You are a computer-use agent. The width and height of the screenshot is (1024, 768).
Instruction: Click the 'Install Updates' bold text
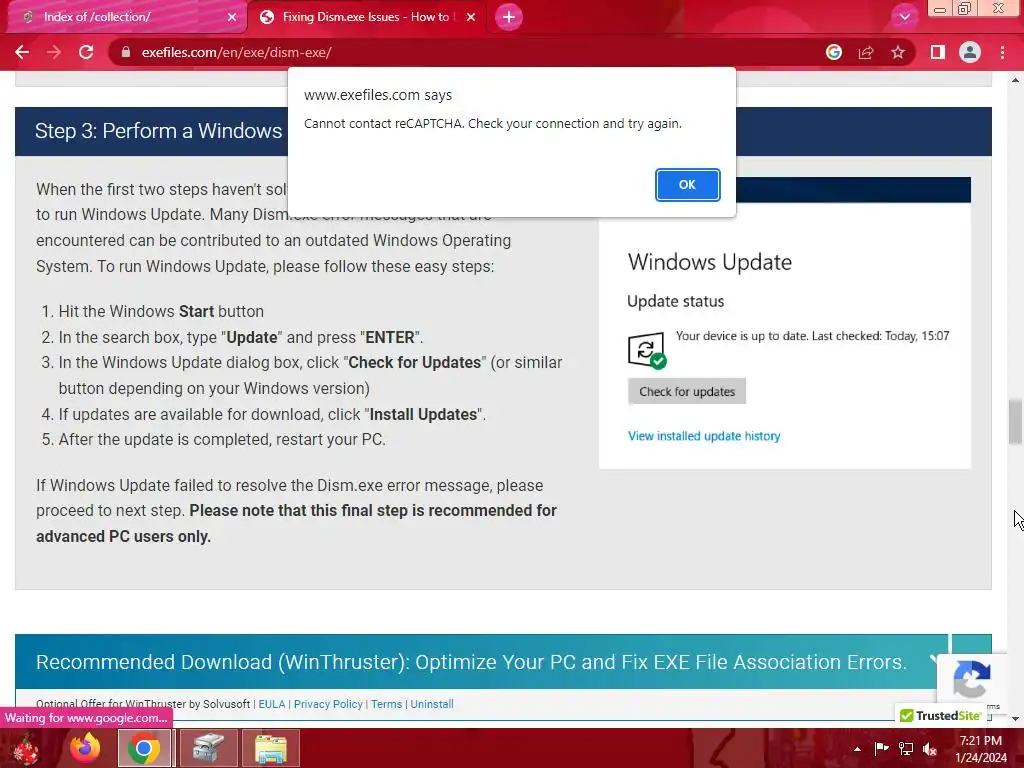point(423,415)
